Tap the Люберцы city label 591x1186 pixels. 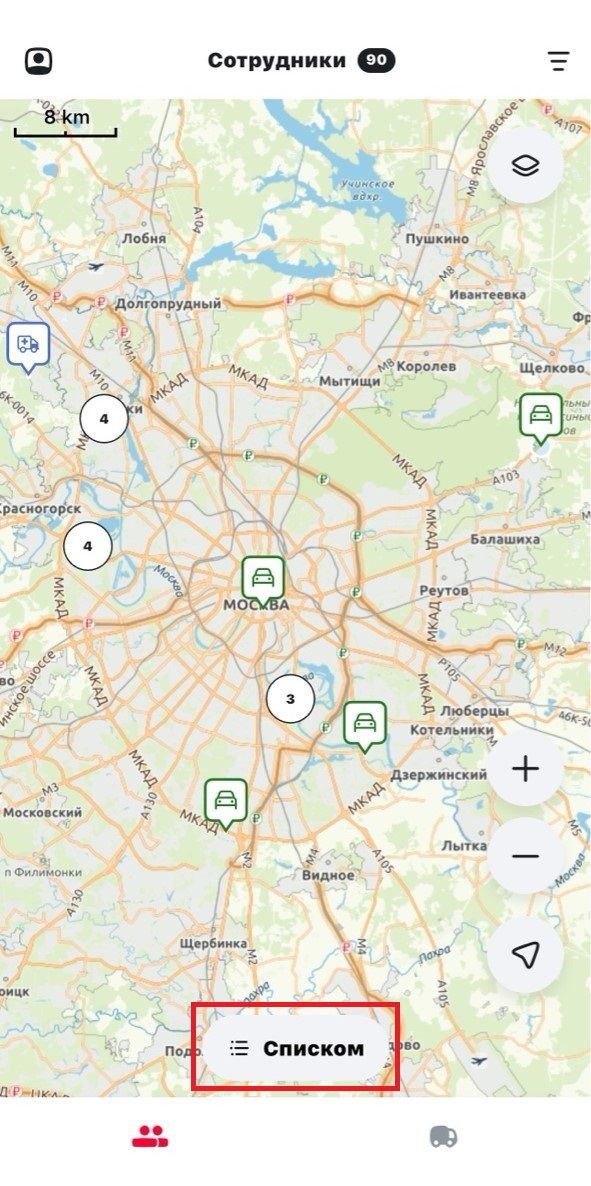[x=474, y=712]
